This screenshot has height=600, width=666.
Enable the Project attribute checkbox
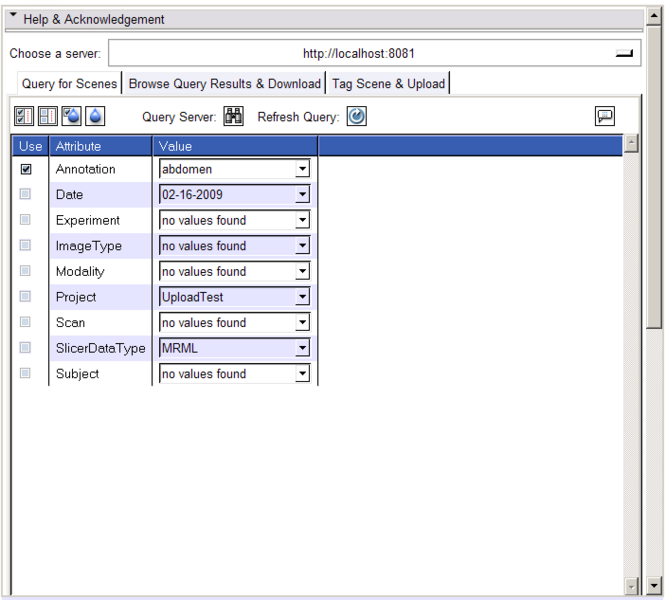click(26, 297)
